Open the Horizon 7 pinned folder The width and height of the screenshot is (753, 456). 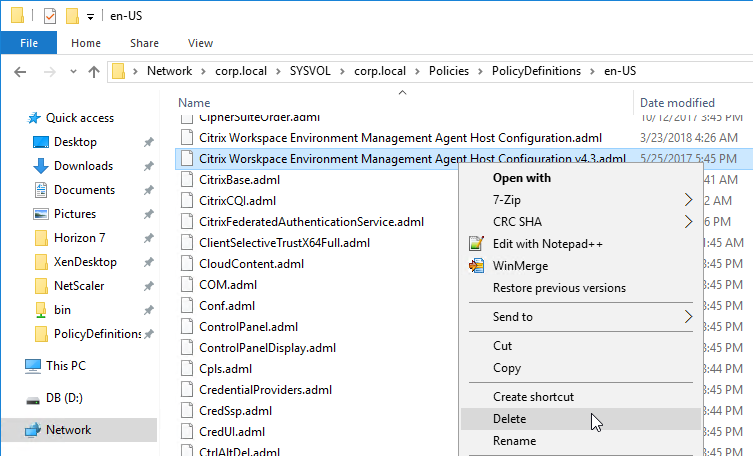pyautogui.click(x=79, y=238)
